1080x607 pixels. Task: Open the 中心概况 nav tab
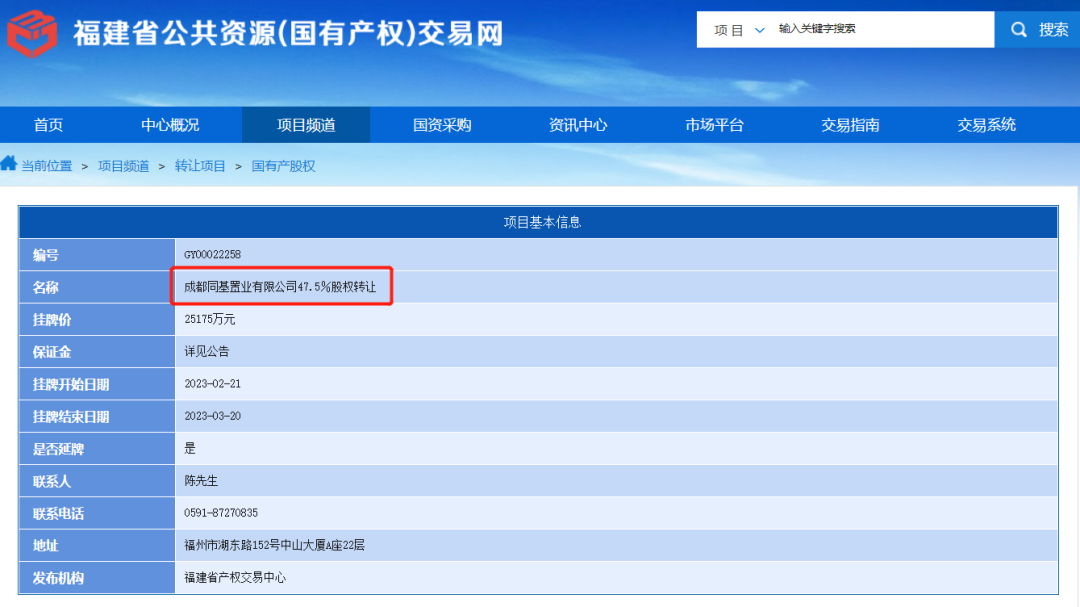pos(170,125)
